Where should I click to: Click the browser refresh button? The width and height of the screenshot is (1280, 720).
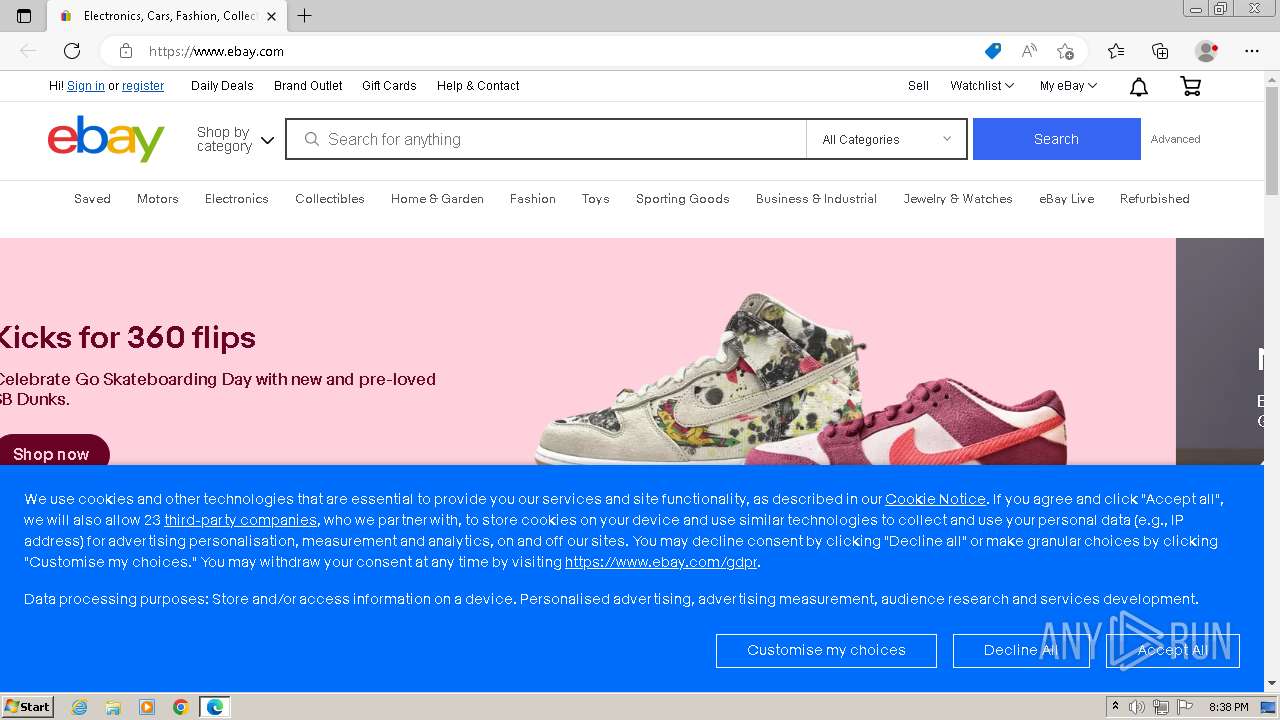coord(72,51)
